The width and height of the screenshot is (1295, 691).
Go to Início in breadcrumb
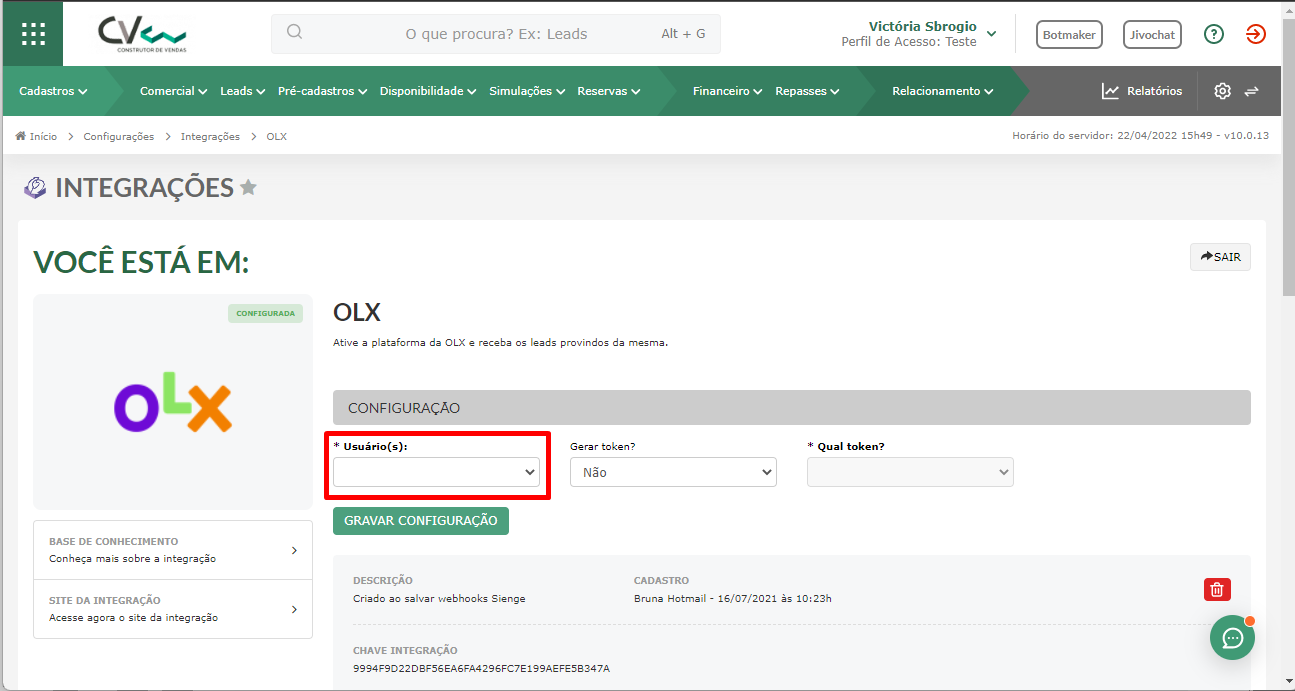(43, 136)
